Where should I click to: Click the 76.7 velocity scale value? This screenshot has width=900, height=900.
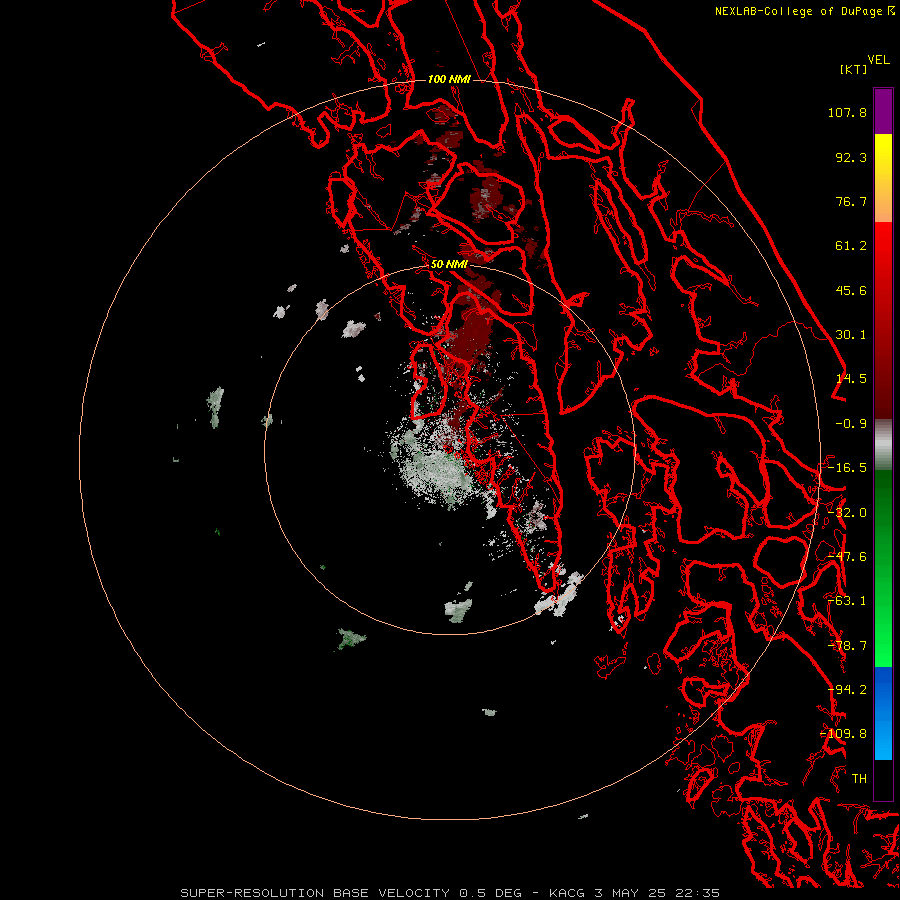coord(851,201)
